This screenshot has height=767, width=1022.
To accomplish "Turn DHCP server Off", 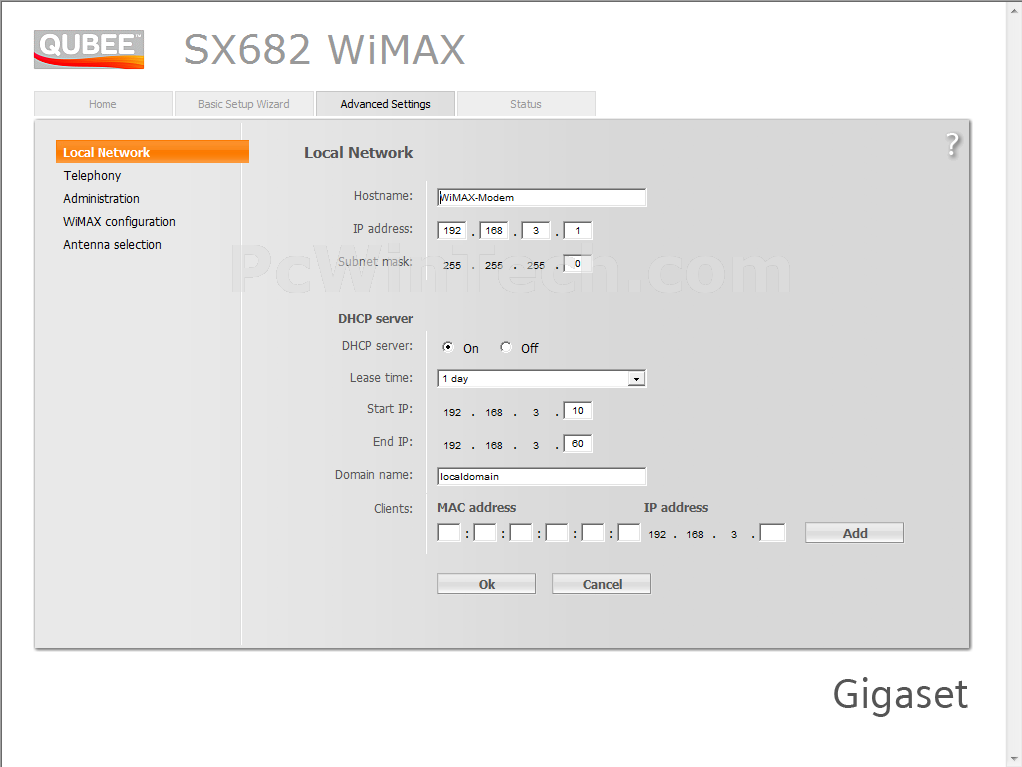I will pyautogui.click(x=506, y=347).
